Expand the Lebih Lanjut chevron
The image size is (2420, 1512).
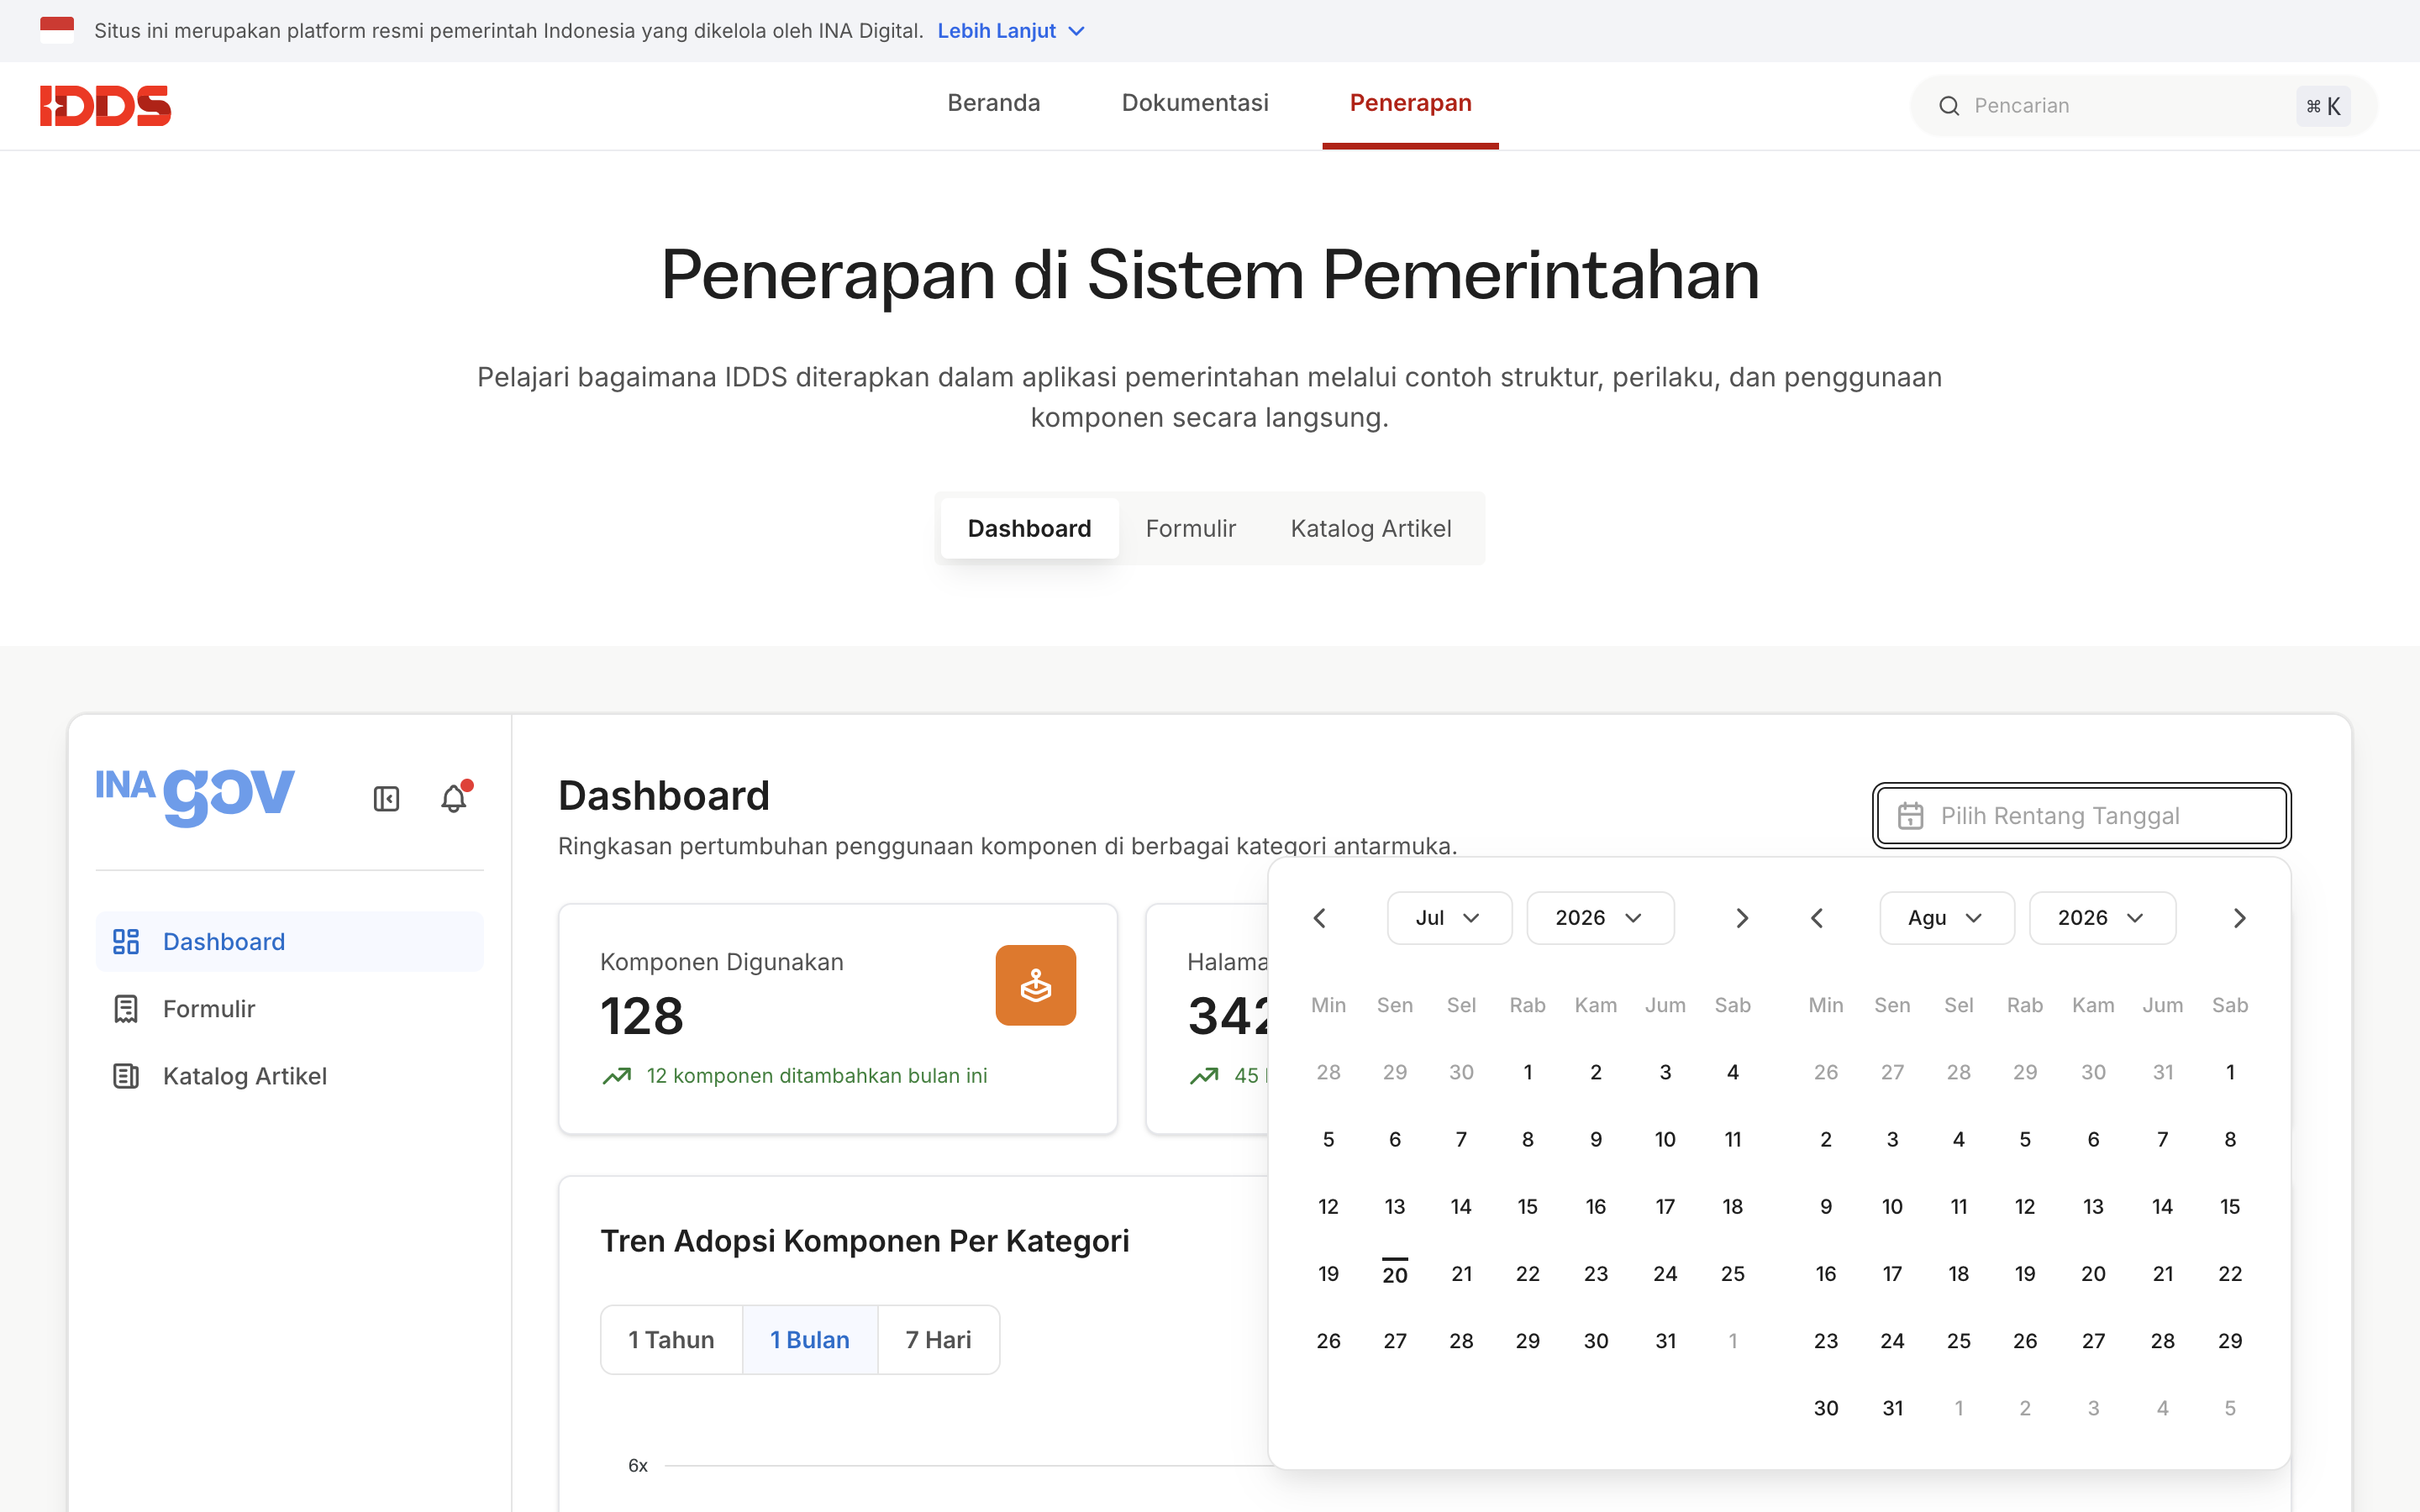tap(1077, 31)
